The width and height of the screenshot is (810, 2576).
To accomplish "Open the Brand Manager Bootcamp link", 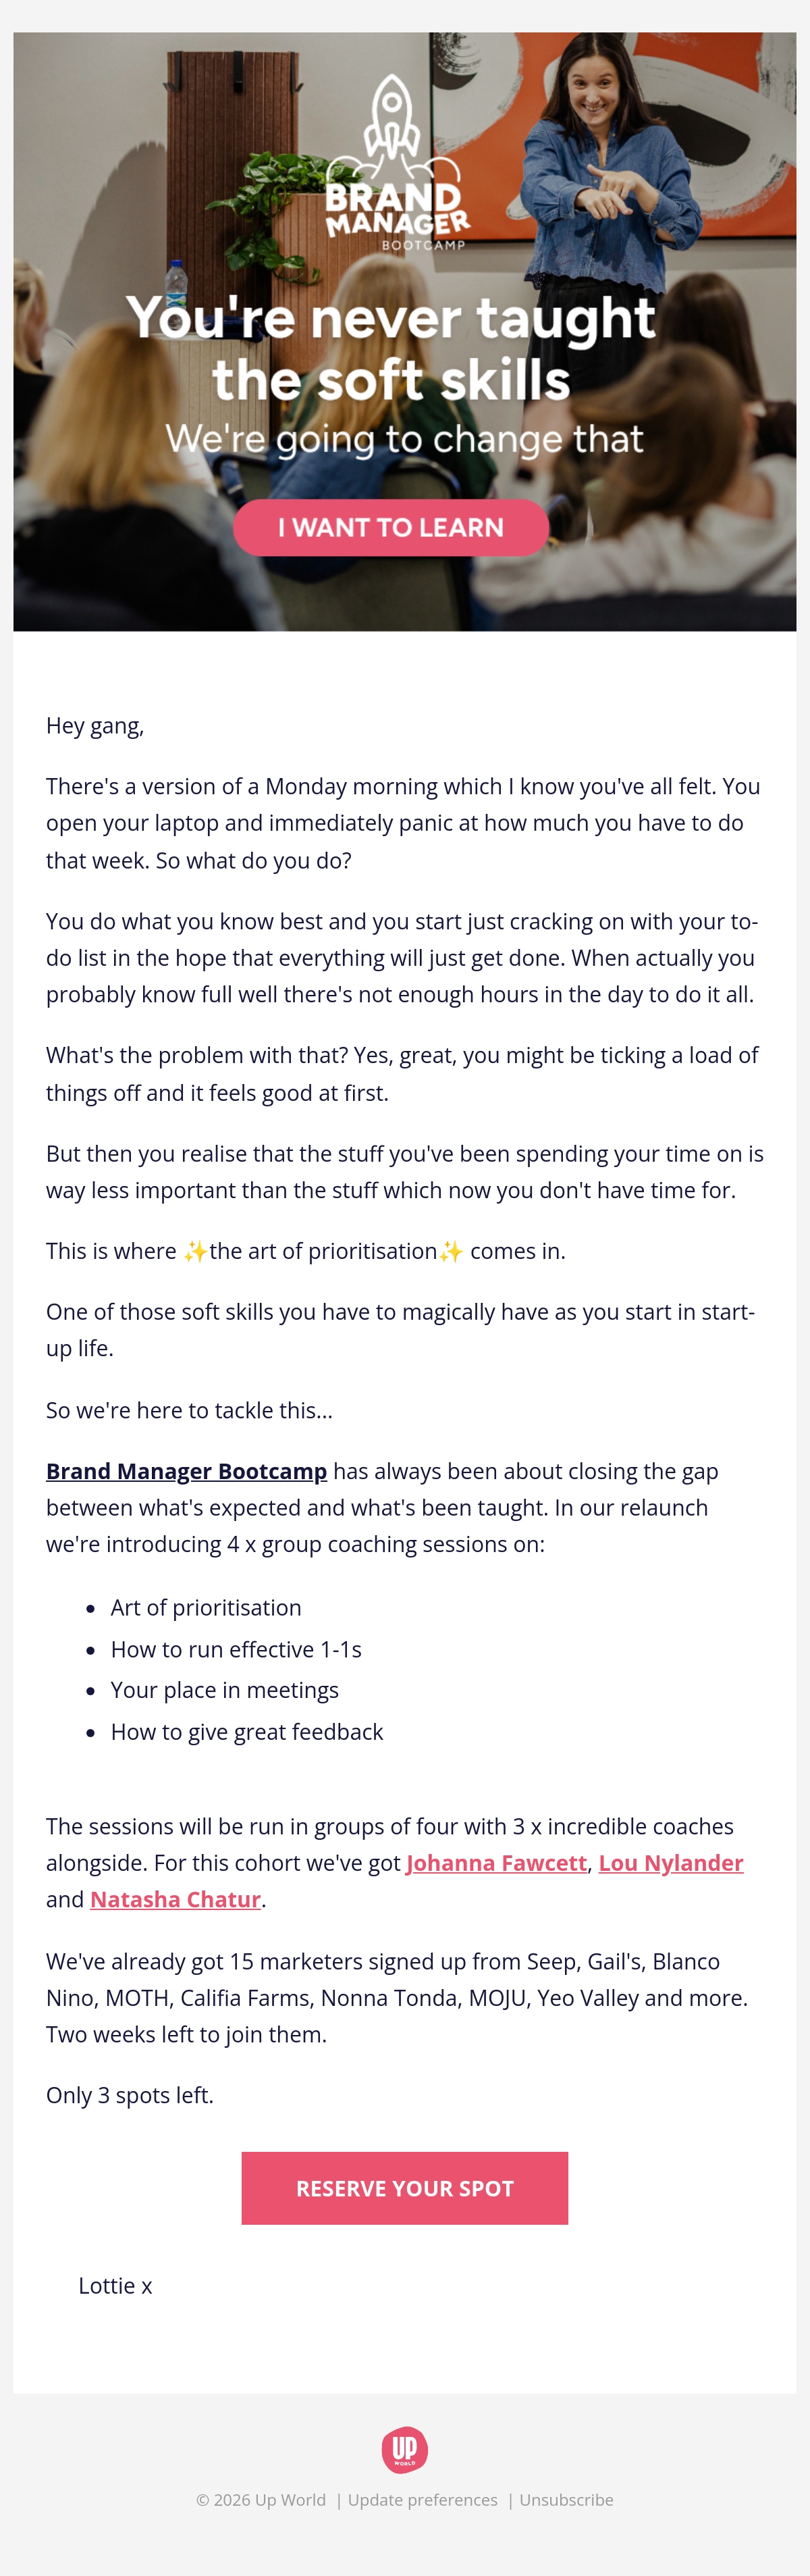I will tap(187, 1471).
